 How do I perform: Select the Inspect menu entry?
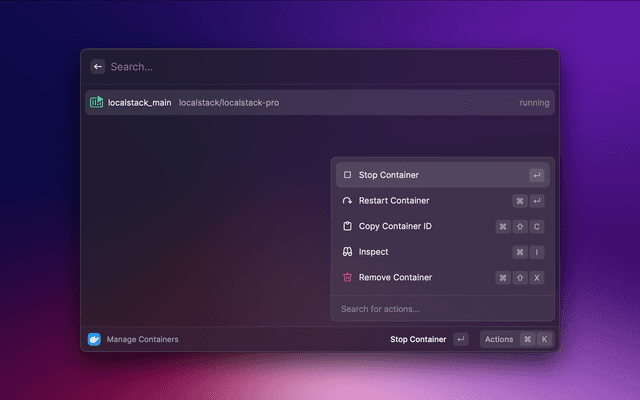[374, 252]
